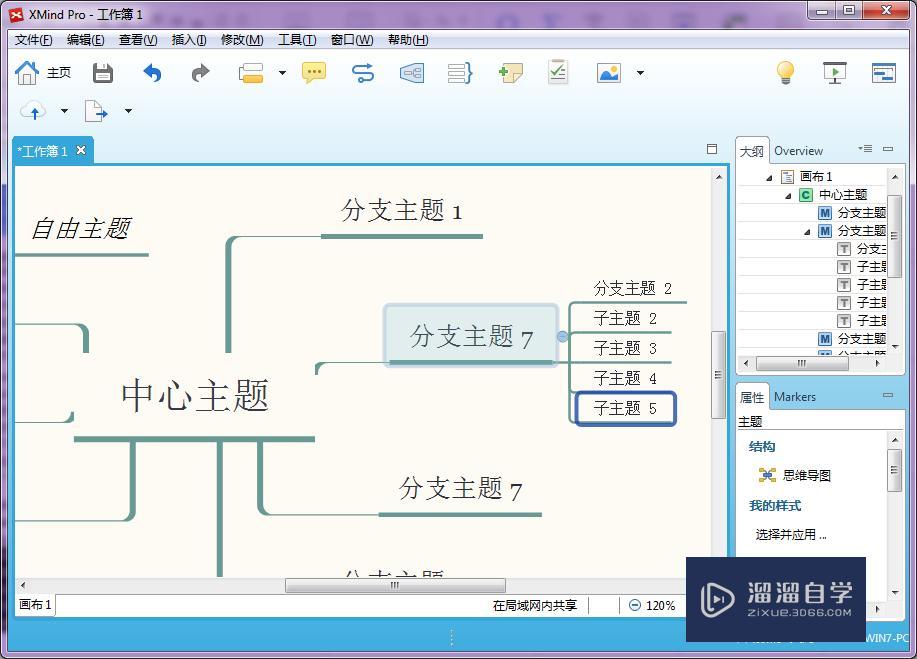Select 分支主题 1 on canvas
Viewport: 917px width, 659px height.
pos(402,211)
